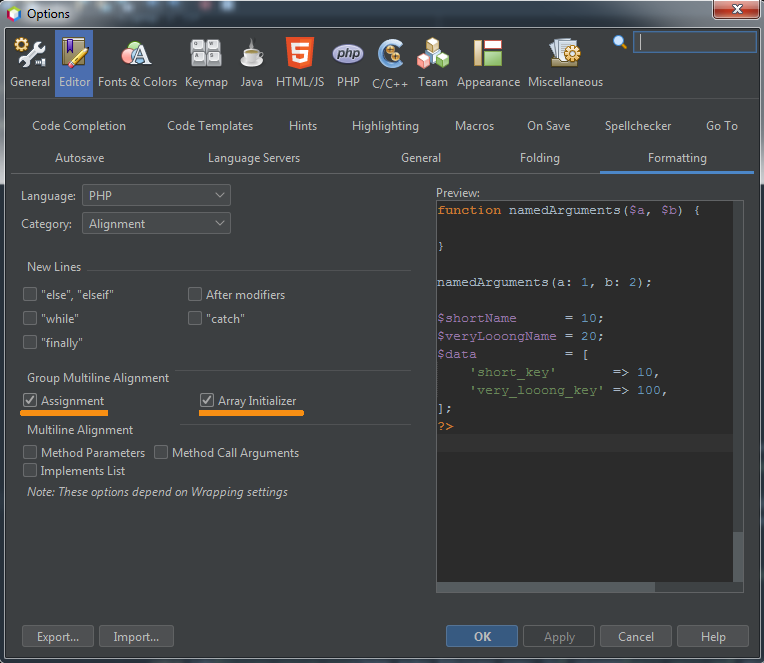Open the Language Servers tab
Image resolution: width=764 pixels, height=663 pixels.
(x=253, y=158)
